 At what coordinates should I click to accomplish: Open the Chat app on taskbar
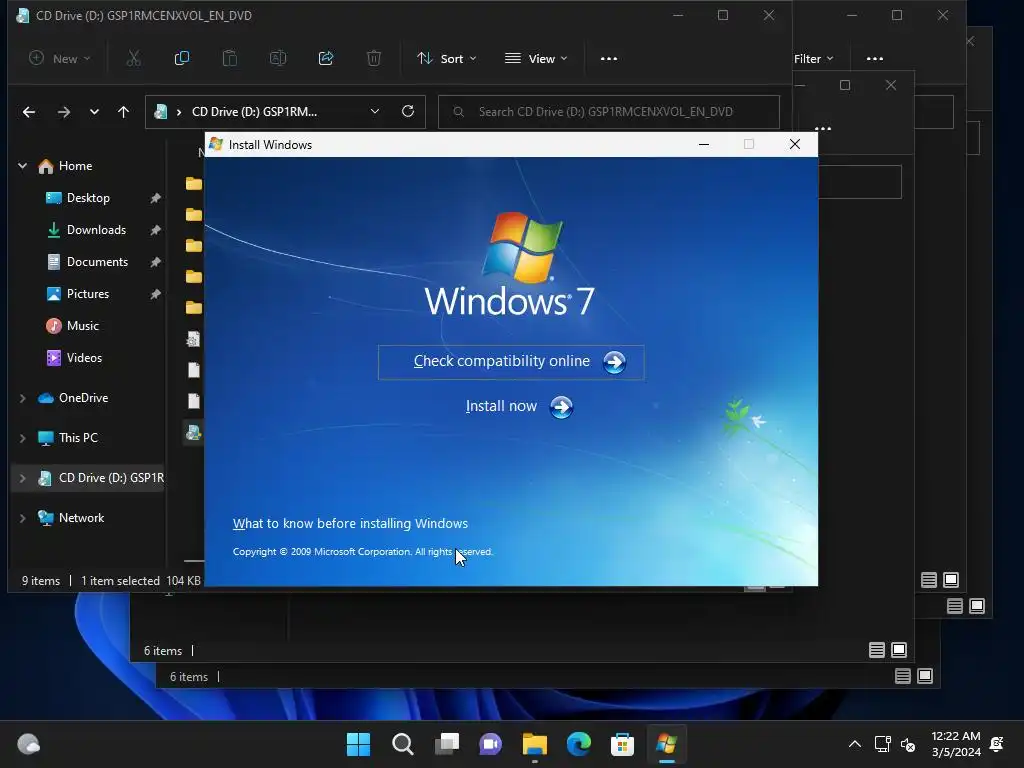[x=490, y=744]
